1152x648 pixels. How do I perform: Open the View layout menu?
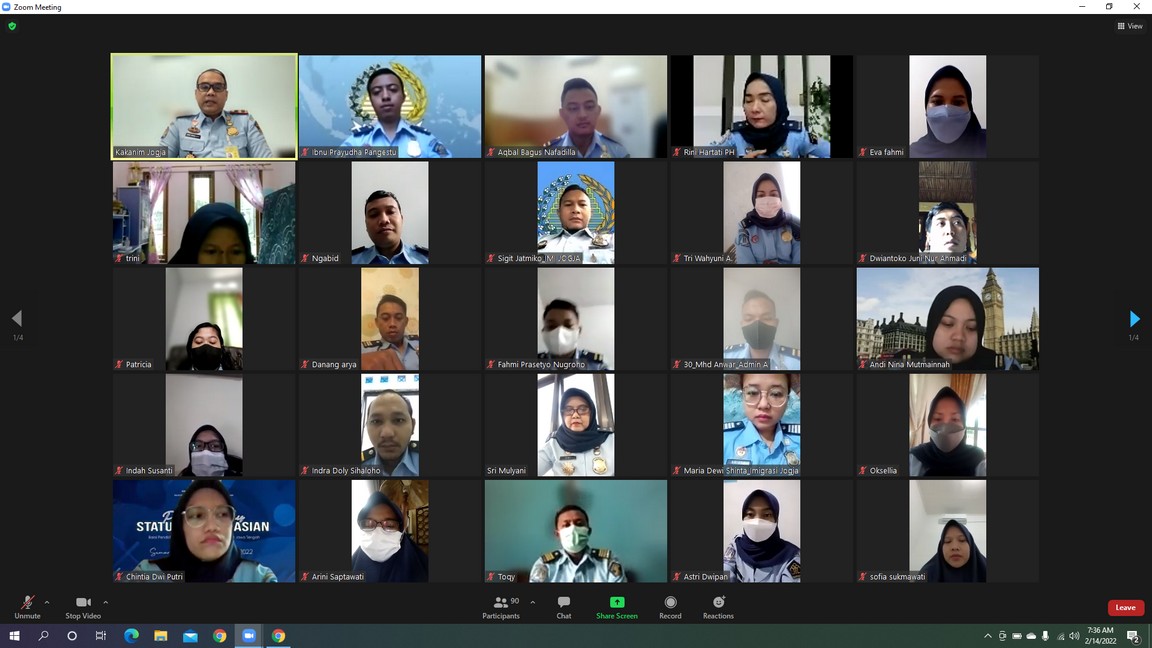click(x=1130, y=26)
